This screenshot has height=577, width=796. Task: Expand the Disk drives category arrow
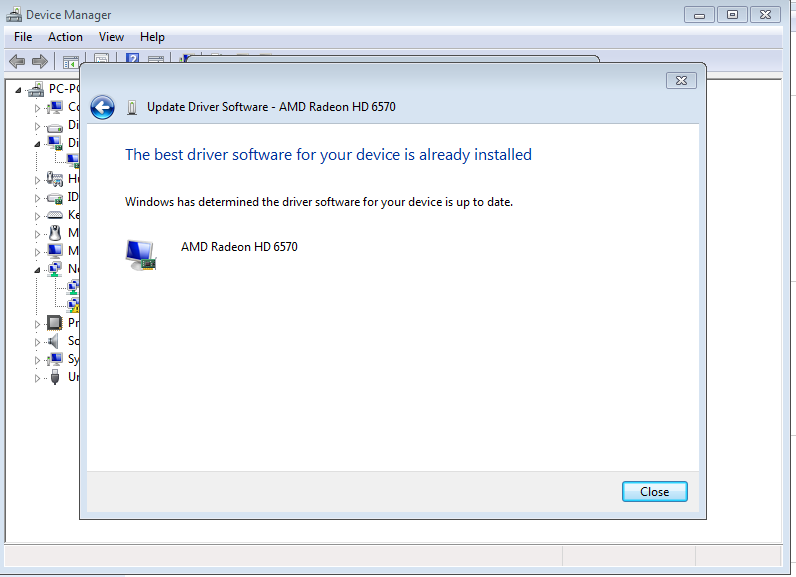tap(37, 126)
